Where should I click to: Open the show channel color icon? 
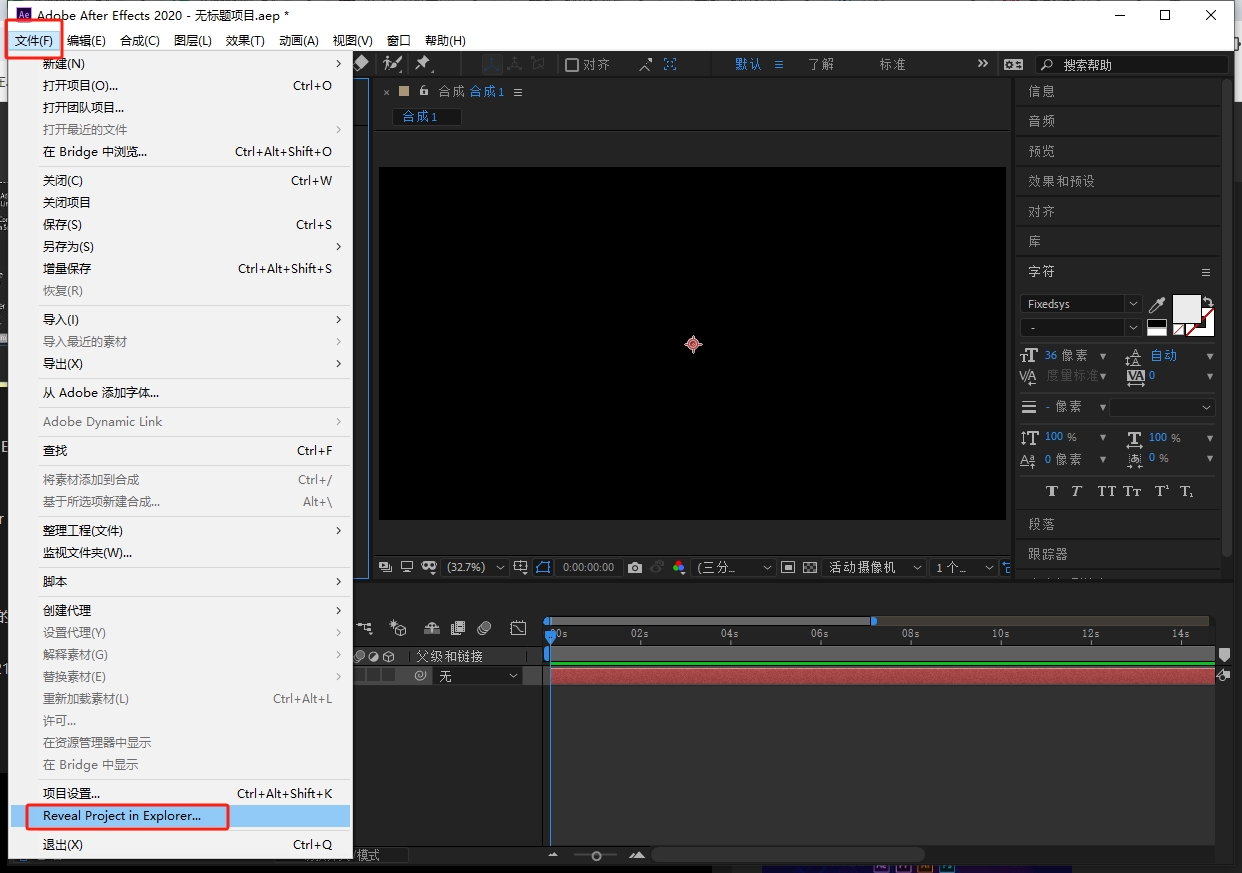click(679, 567)
